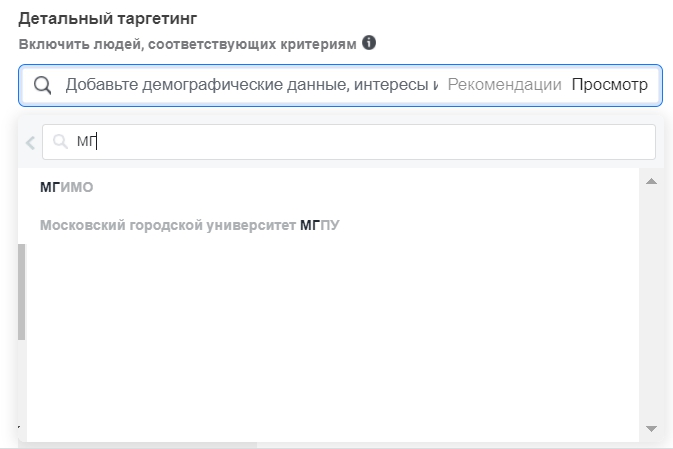Click the info icon beside Включить людей

[369, 43]
